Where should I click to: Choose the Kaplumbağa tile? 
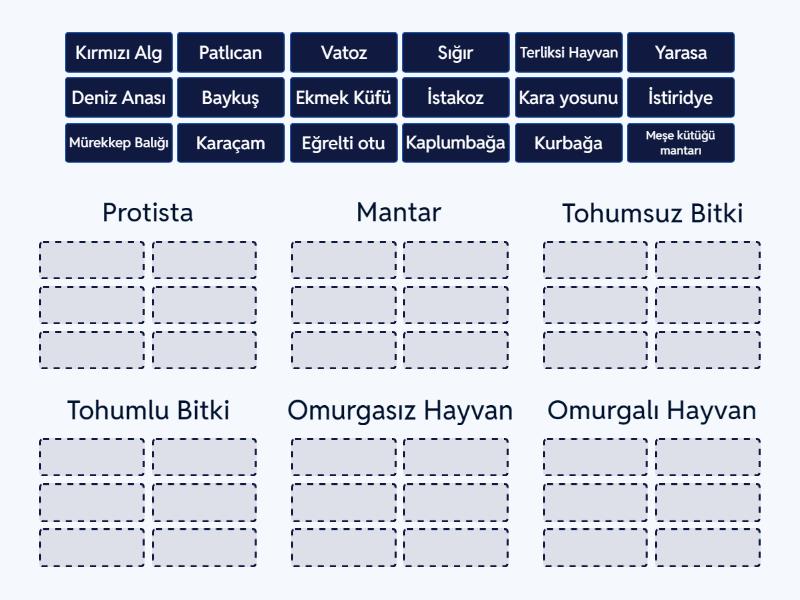(456, 143)
